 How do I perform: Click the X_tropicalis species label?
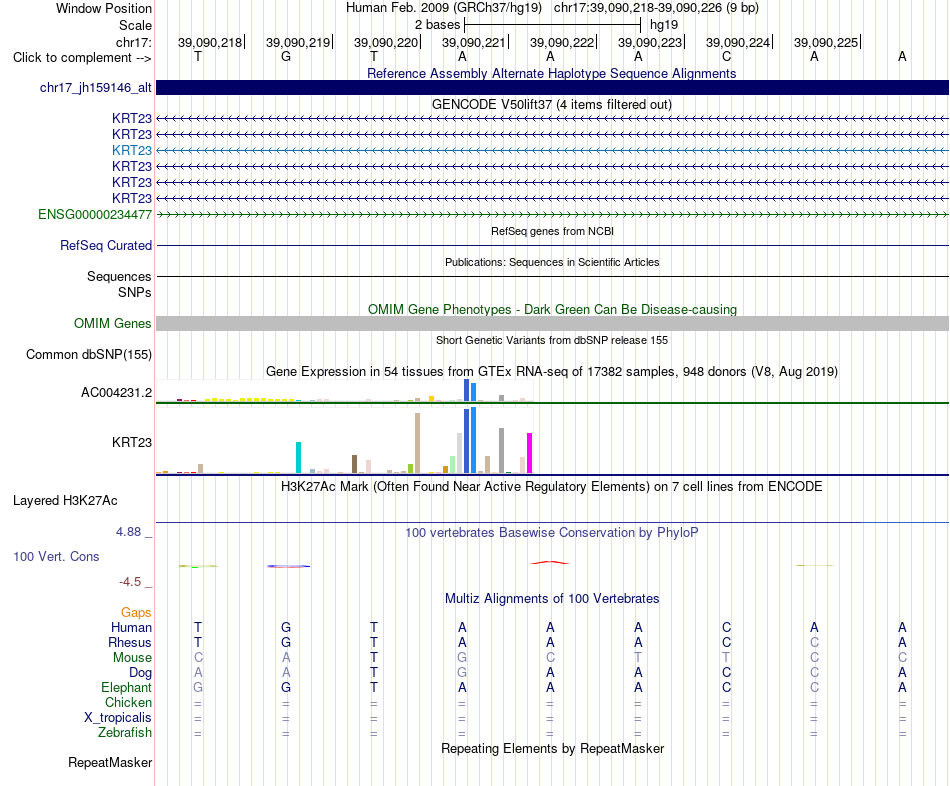click(118, 718)
